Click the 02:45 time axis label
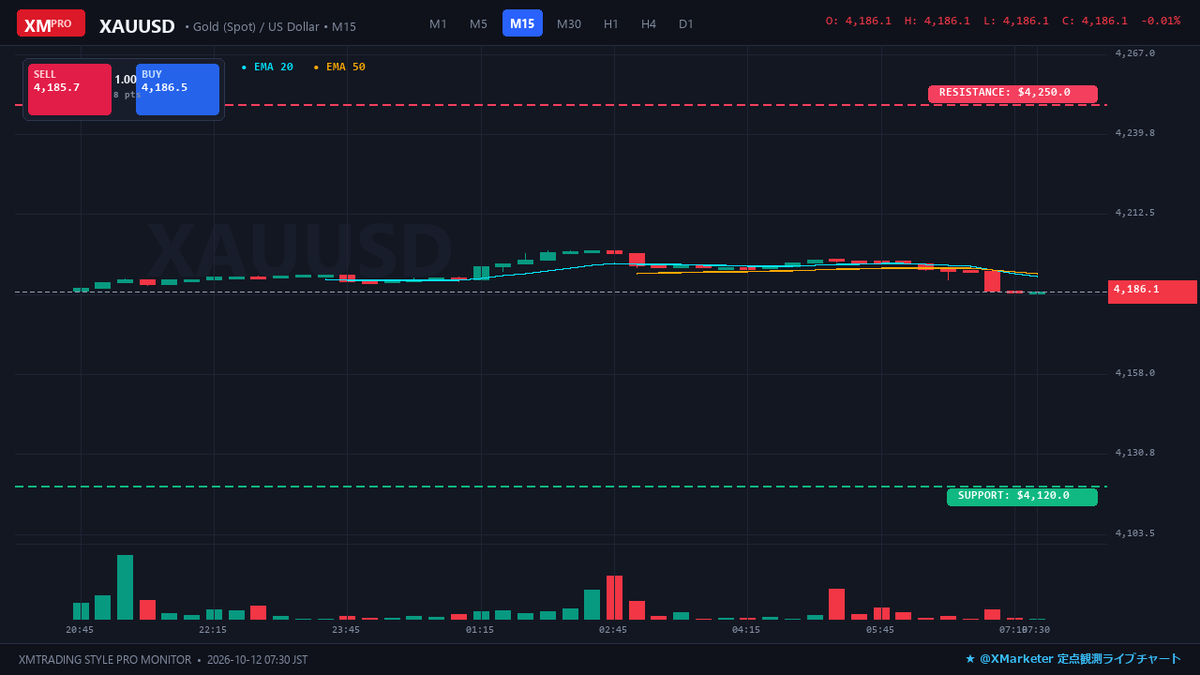 [613, 630]
